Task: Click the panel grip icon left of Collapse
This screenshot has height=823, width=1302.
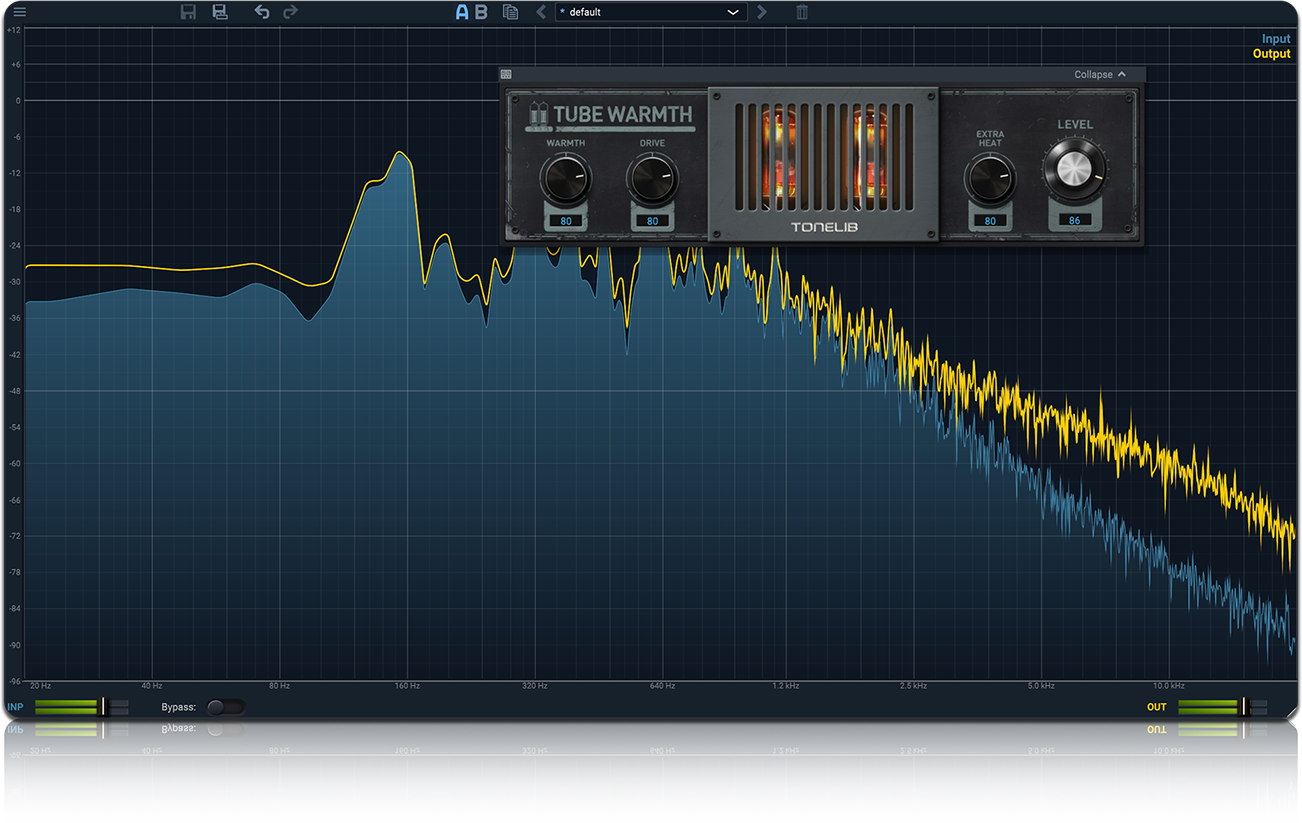Action: 506,74
